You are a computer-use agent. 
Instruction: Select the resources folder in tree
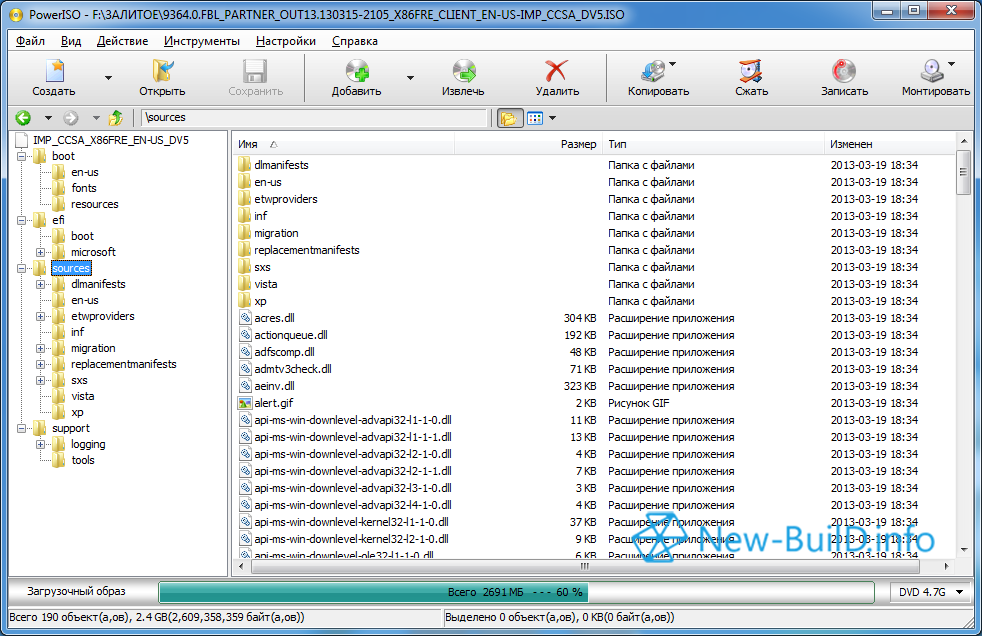click(95, 204)
